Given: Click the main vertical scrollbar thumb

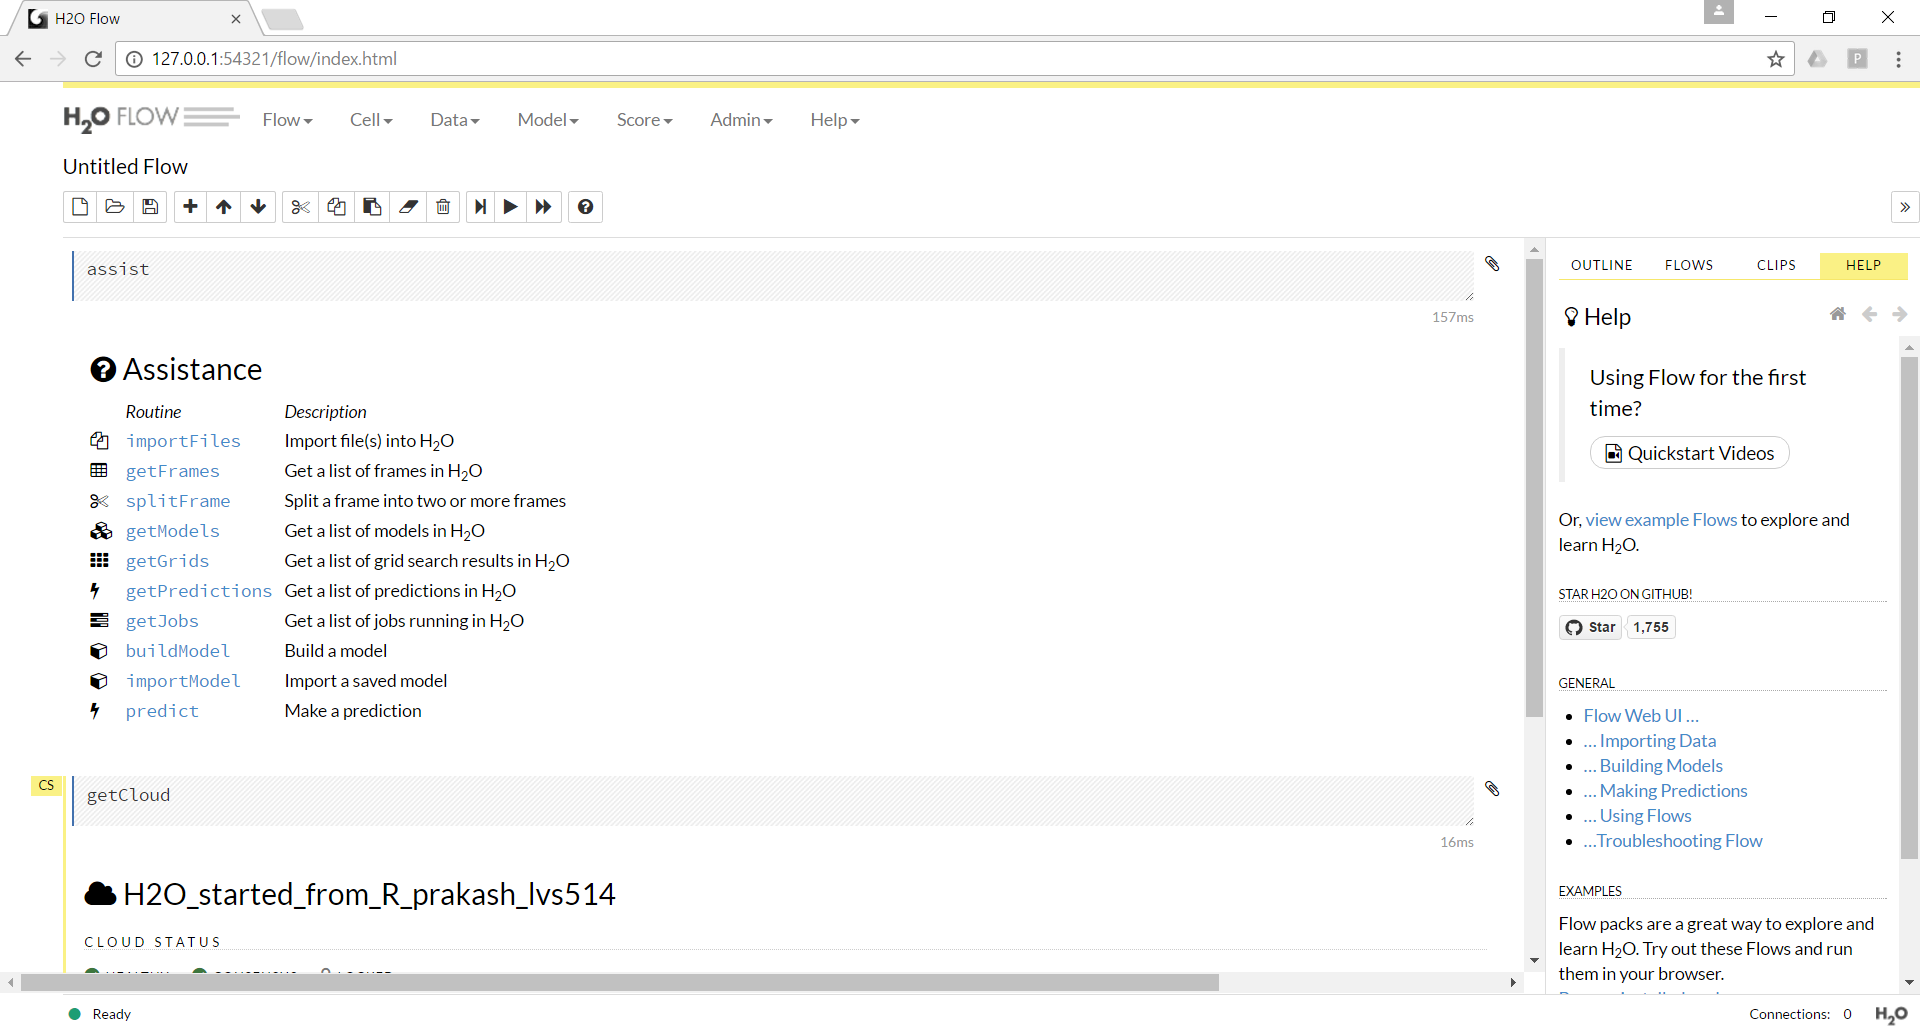Looking at the screenshot, I should point(1534,488).
